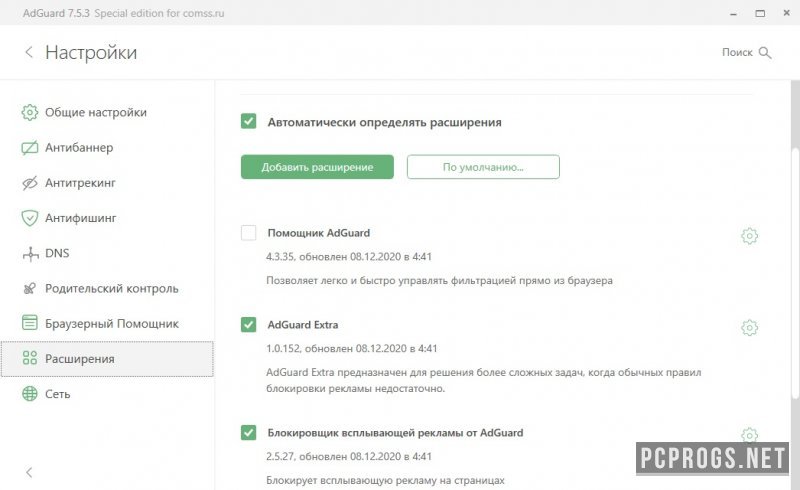Uncheck Блокировщик всплывающей рекламы checkbox
Screen dimensions: 800x490
248,432
